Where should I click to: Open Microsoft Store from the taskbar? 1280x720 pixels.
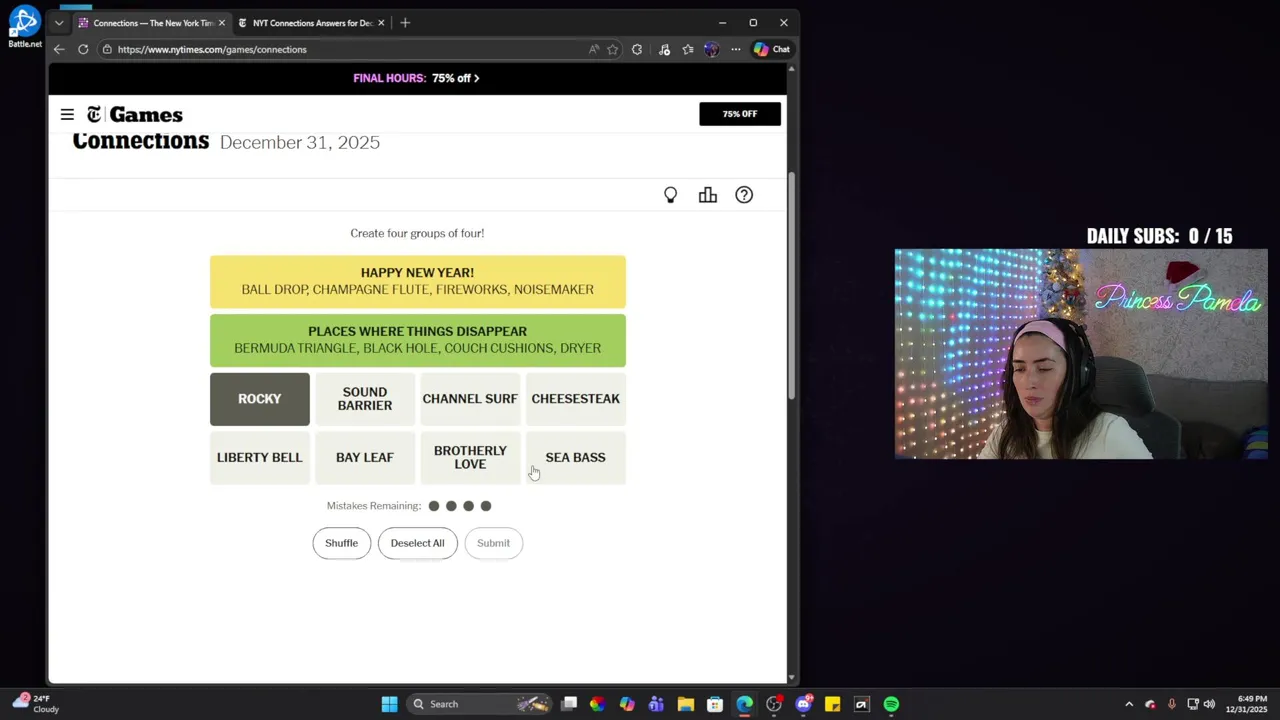[x=715, y=704]
